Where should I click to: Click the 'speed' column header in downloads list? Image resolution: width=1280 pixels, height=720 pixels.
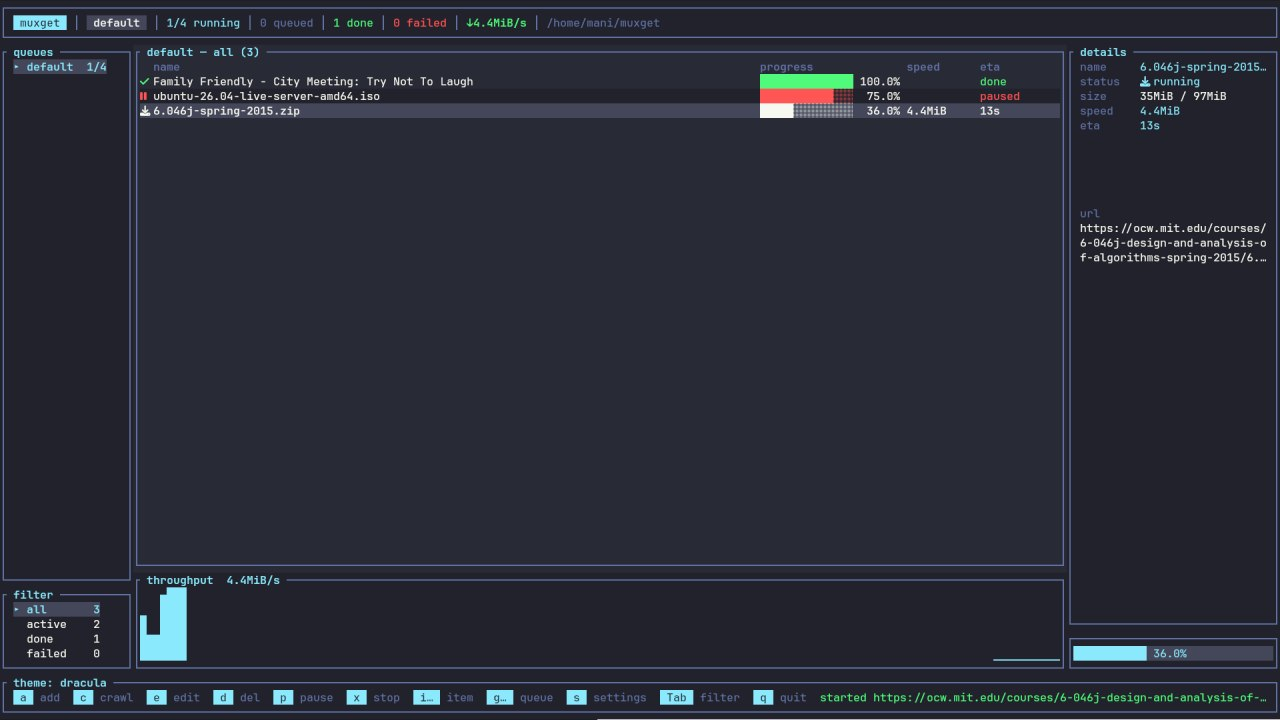pyautogui.click(x=923, y=67)
